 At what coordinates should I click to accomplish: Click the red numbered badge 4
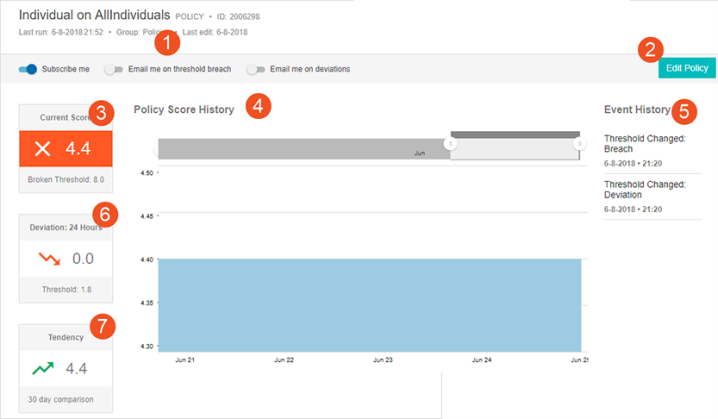(x=258, y=106)
